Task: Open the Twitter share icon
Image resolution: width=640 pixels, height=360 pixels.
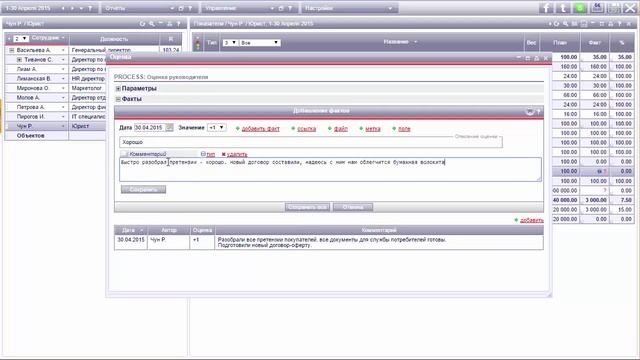Action: (x=563, y=8)
